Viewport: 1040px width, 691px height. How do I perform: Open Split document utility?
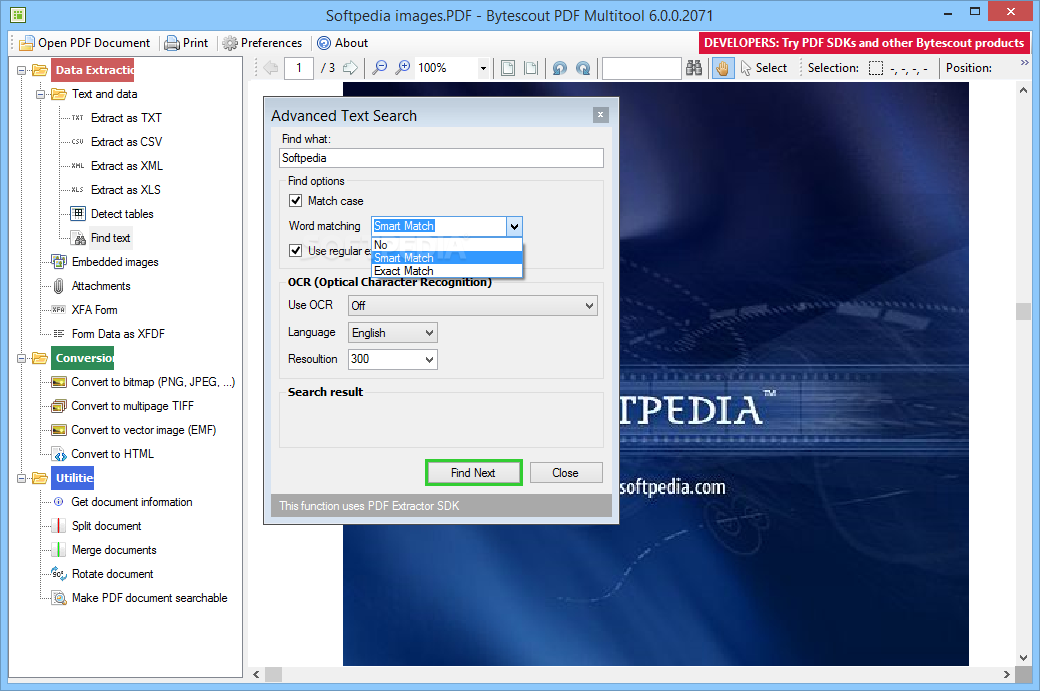(106, 526)
